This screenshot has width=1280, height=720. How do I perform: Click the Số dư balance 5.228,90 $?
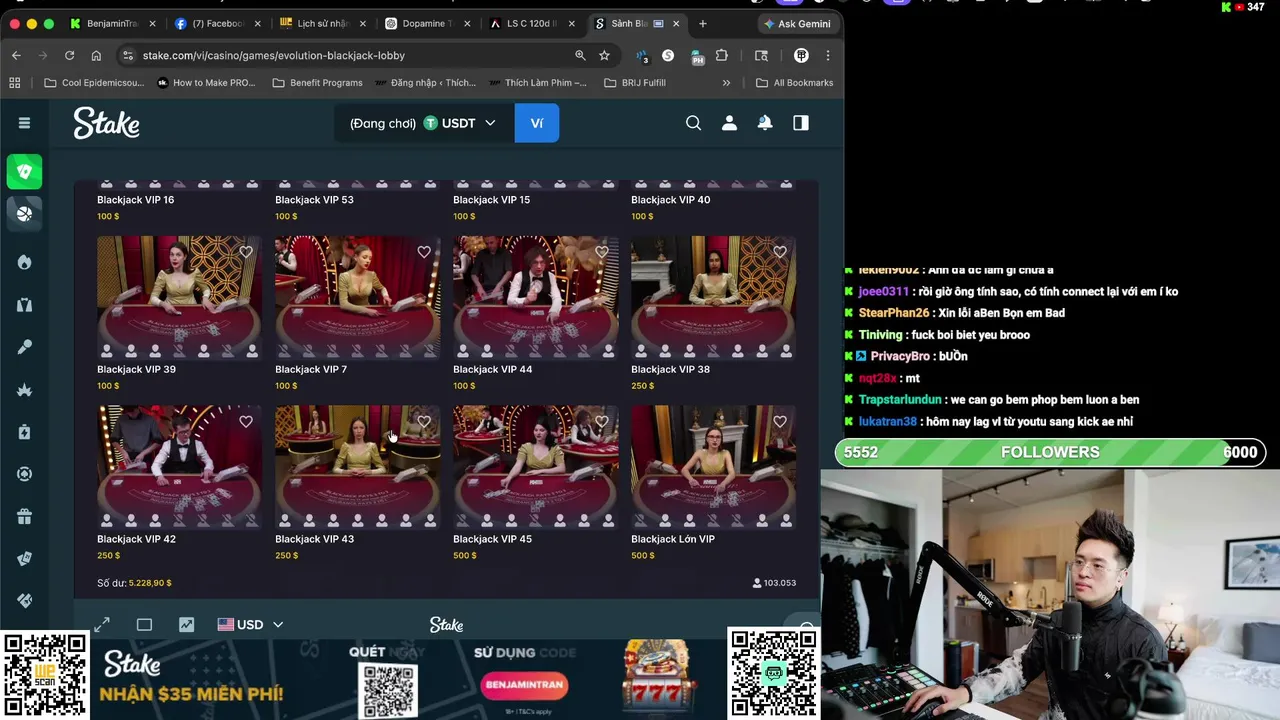pos(134,583)
